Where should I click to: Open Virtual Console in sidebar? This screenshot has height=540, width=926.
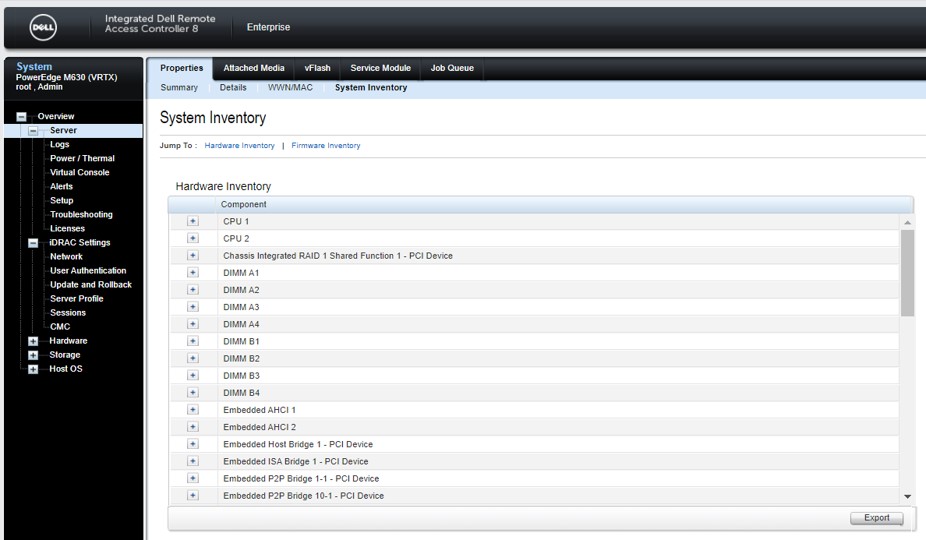79,173
